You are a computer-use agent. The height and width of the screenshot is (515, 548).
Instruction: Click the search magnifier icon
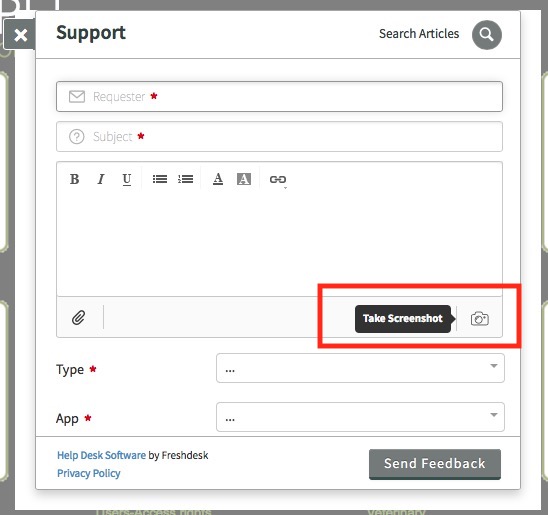[486, 35]
